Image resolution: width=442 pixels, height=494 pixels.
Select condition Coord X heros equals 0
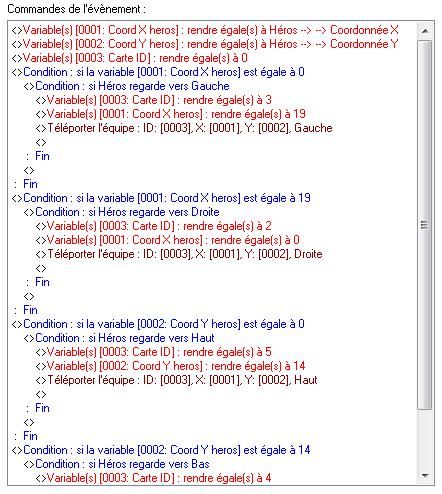tap(158, 72)
